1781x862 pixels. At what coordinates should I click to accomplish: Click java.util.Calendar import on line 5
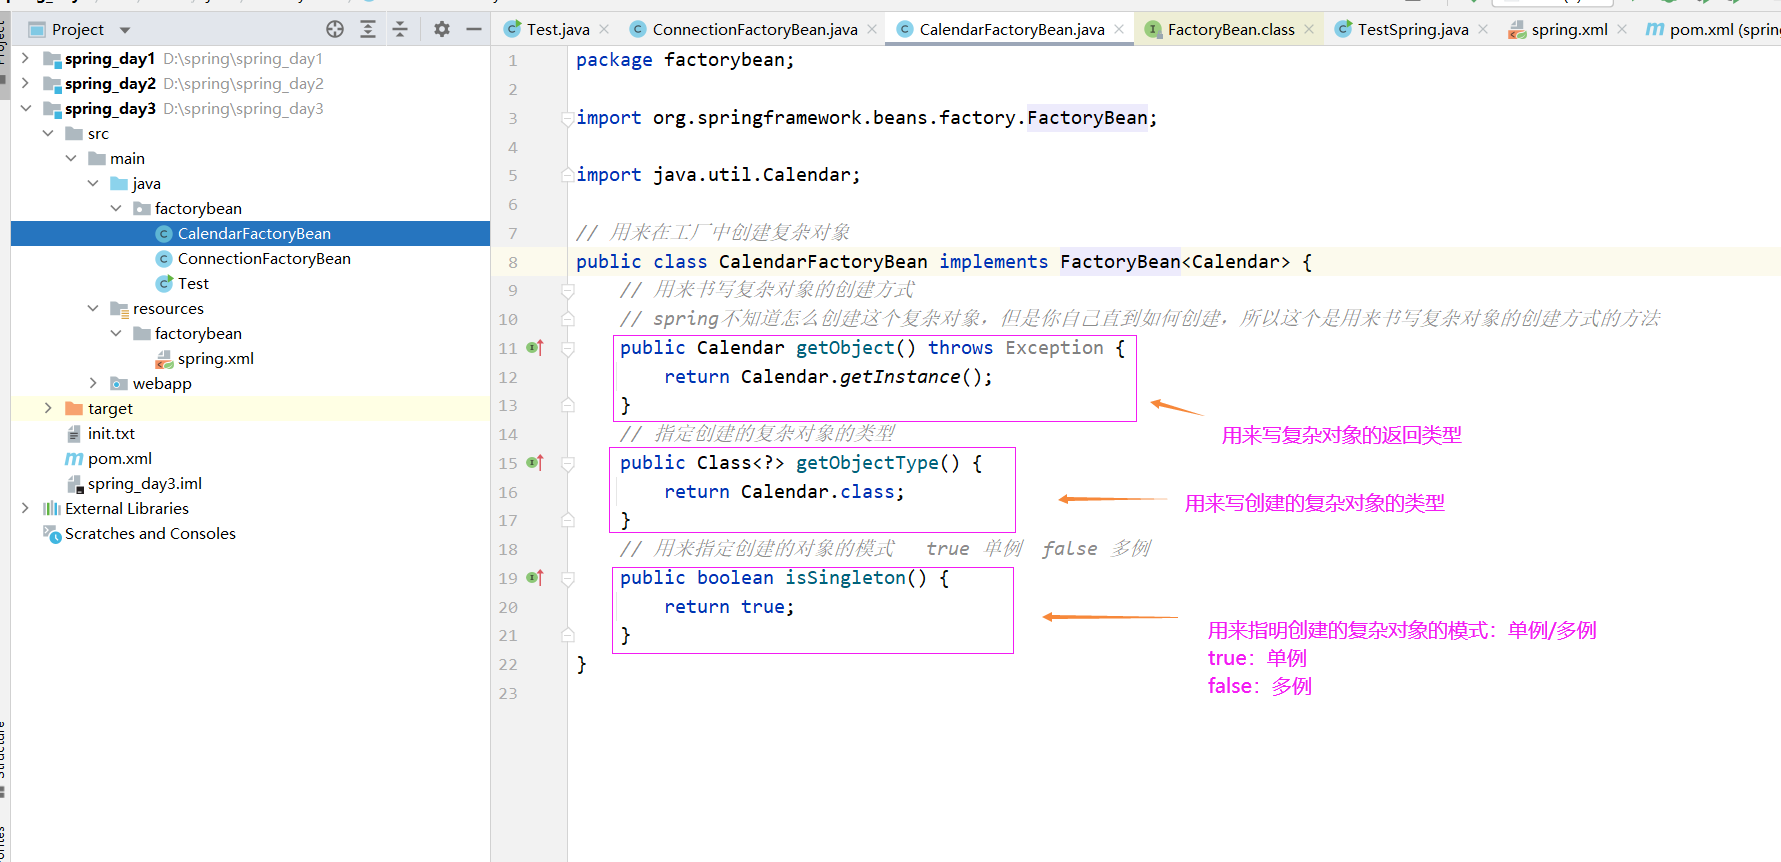[x=756, y=175]
